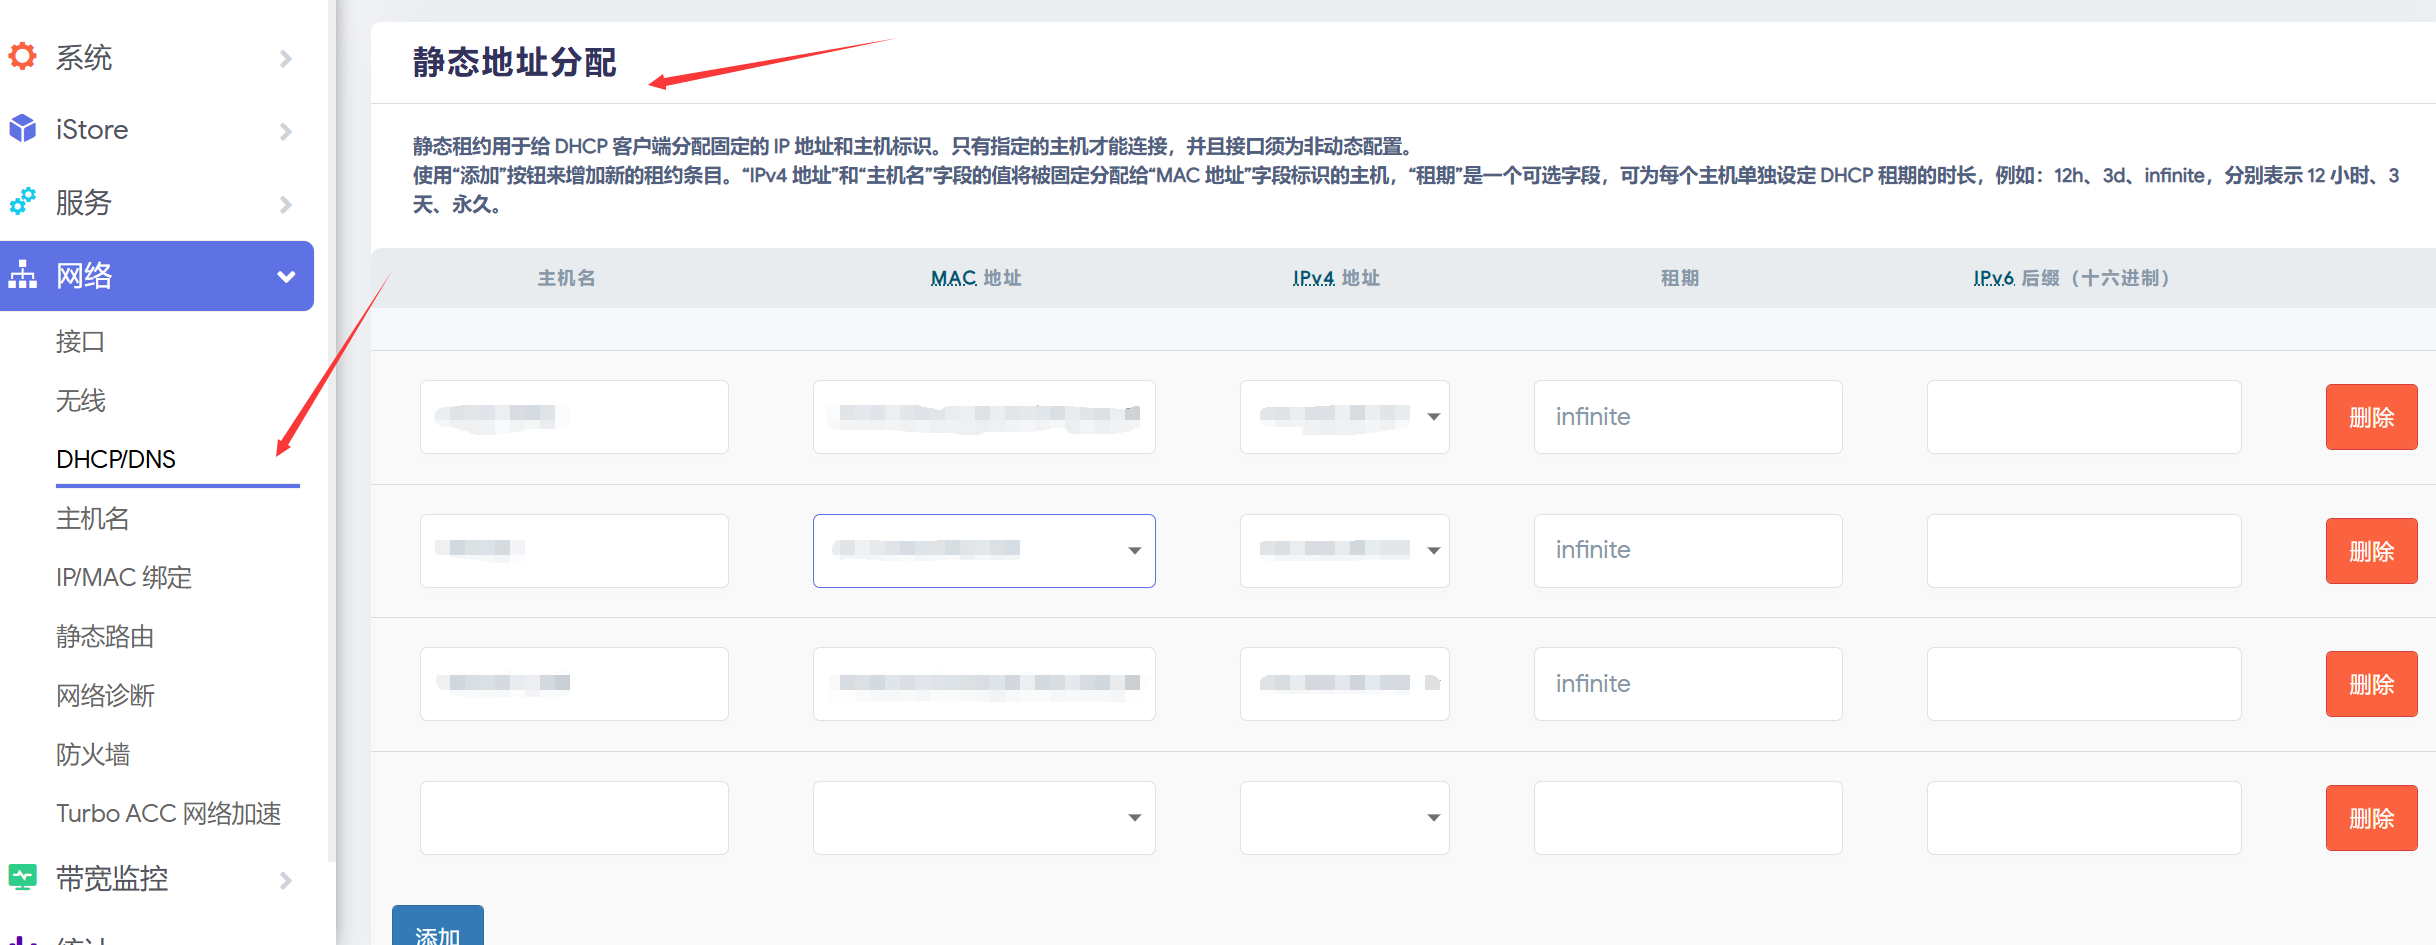Image resolution: width=2436 pixels, height=945 pixels.
Task: Open MAC address dropdown in second row
Action: click(1134, 551)
